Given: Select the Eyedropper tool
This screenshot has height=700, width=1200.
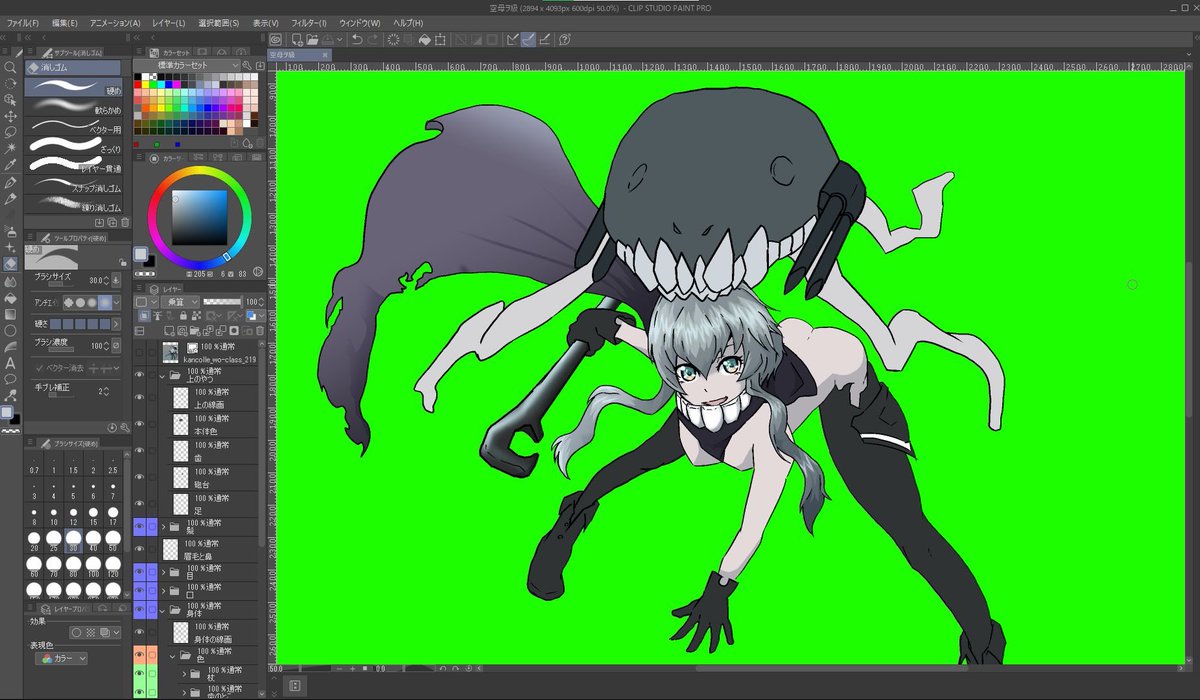Looking at the screenshot, I should 10,164.
